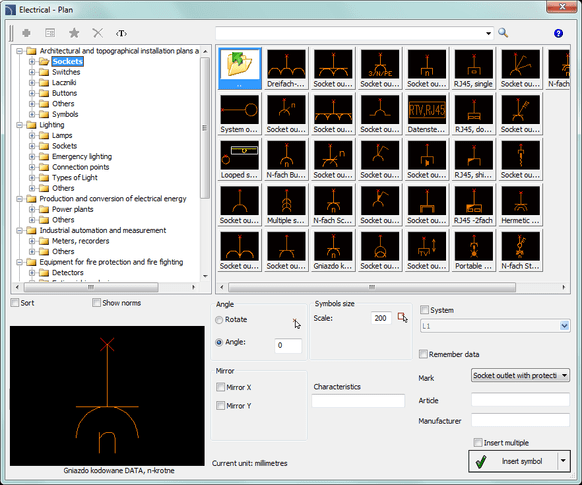Select the RTV,RJ45 Datensteckdose symbol
The height and width of the screenshot is (485, 582).
426,114
